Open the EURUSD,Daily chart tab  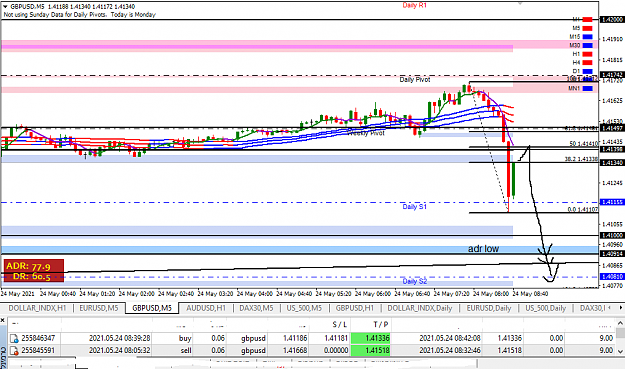489,308
